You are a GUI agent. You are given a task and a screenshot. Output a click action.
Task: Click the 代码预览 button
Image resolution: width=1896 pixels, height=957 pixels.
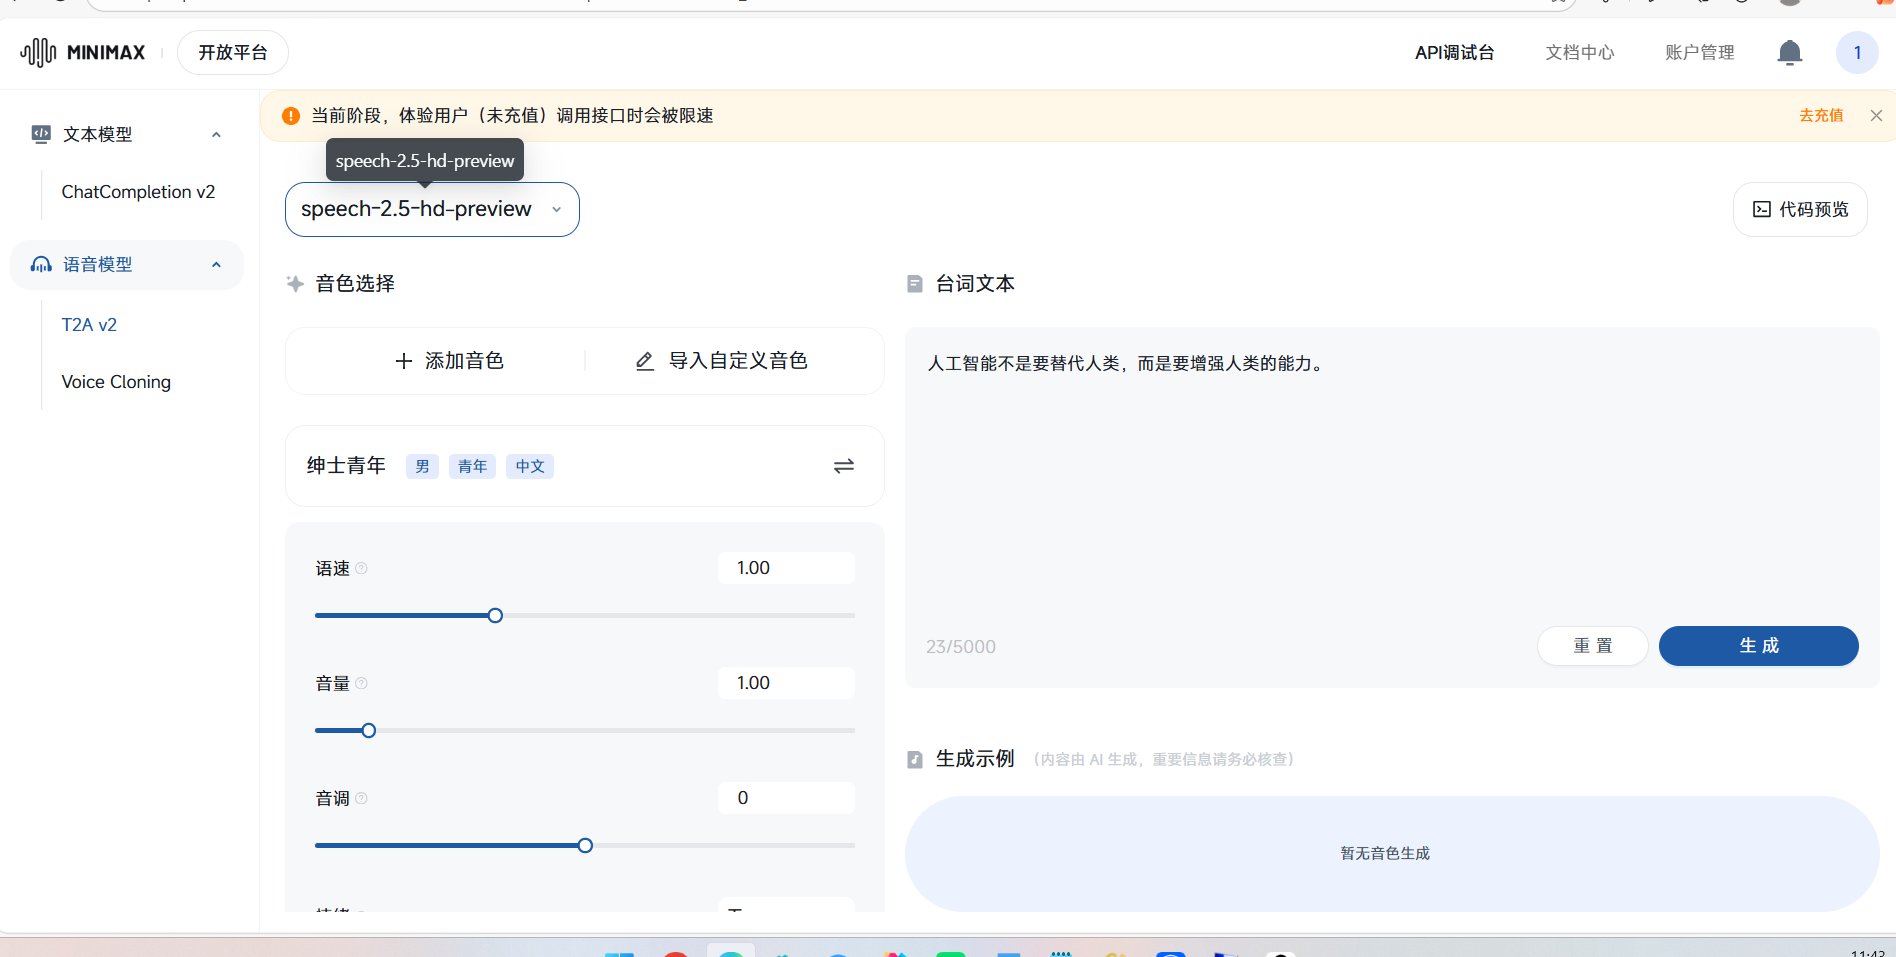point(1800,209)
